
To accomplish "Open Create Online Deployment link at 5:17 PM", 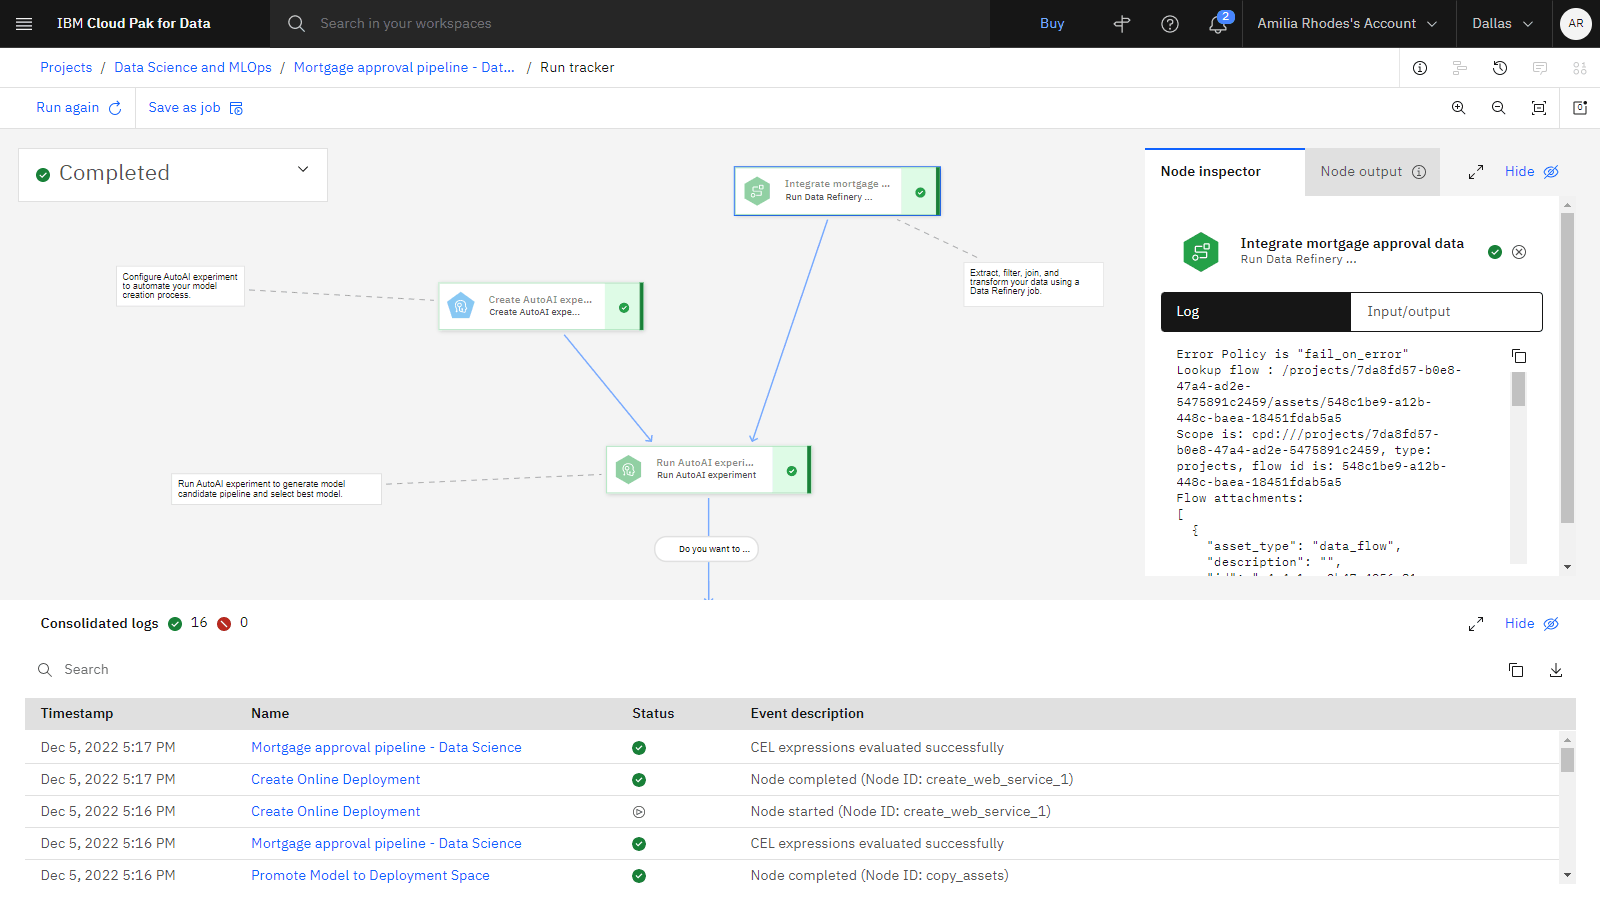I will (x=335, y=780).
